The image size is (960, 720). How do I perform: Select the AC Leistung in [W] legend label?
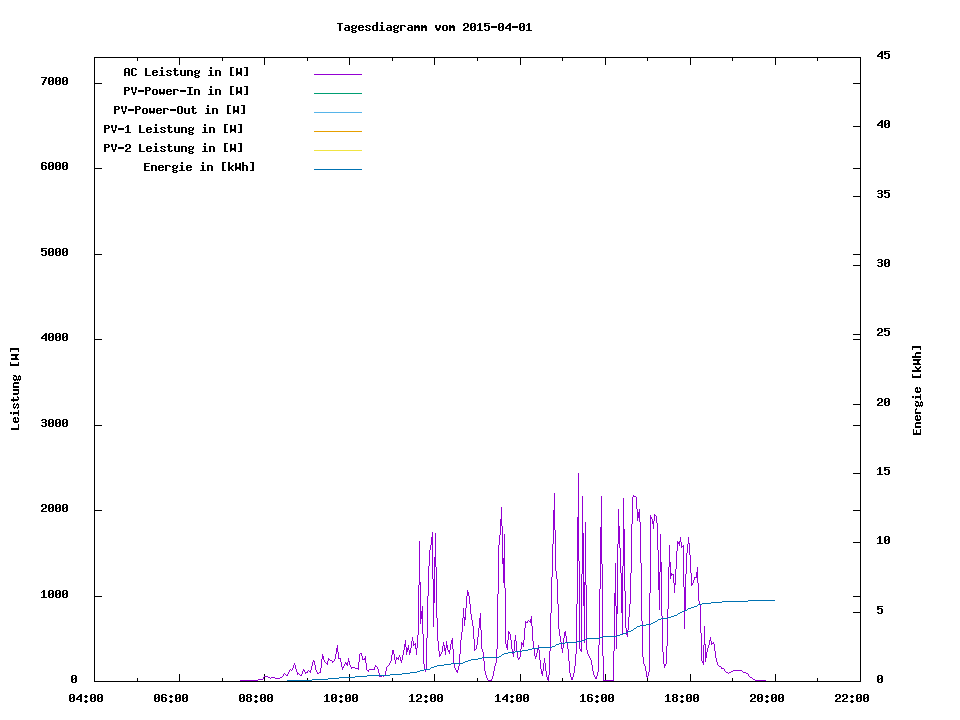click(x=186, y=72)
